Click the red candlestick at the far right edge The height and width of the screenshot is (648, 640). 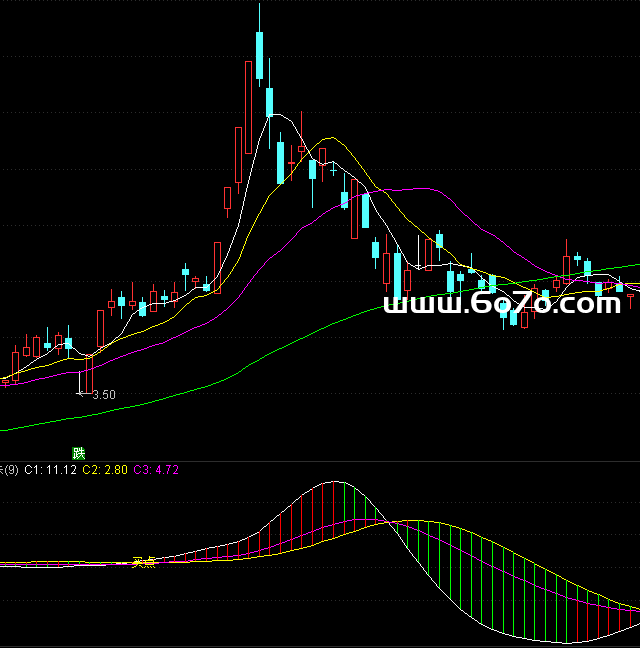[x=630, y=295]
